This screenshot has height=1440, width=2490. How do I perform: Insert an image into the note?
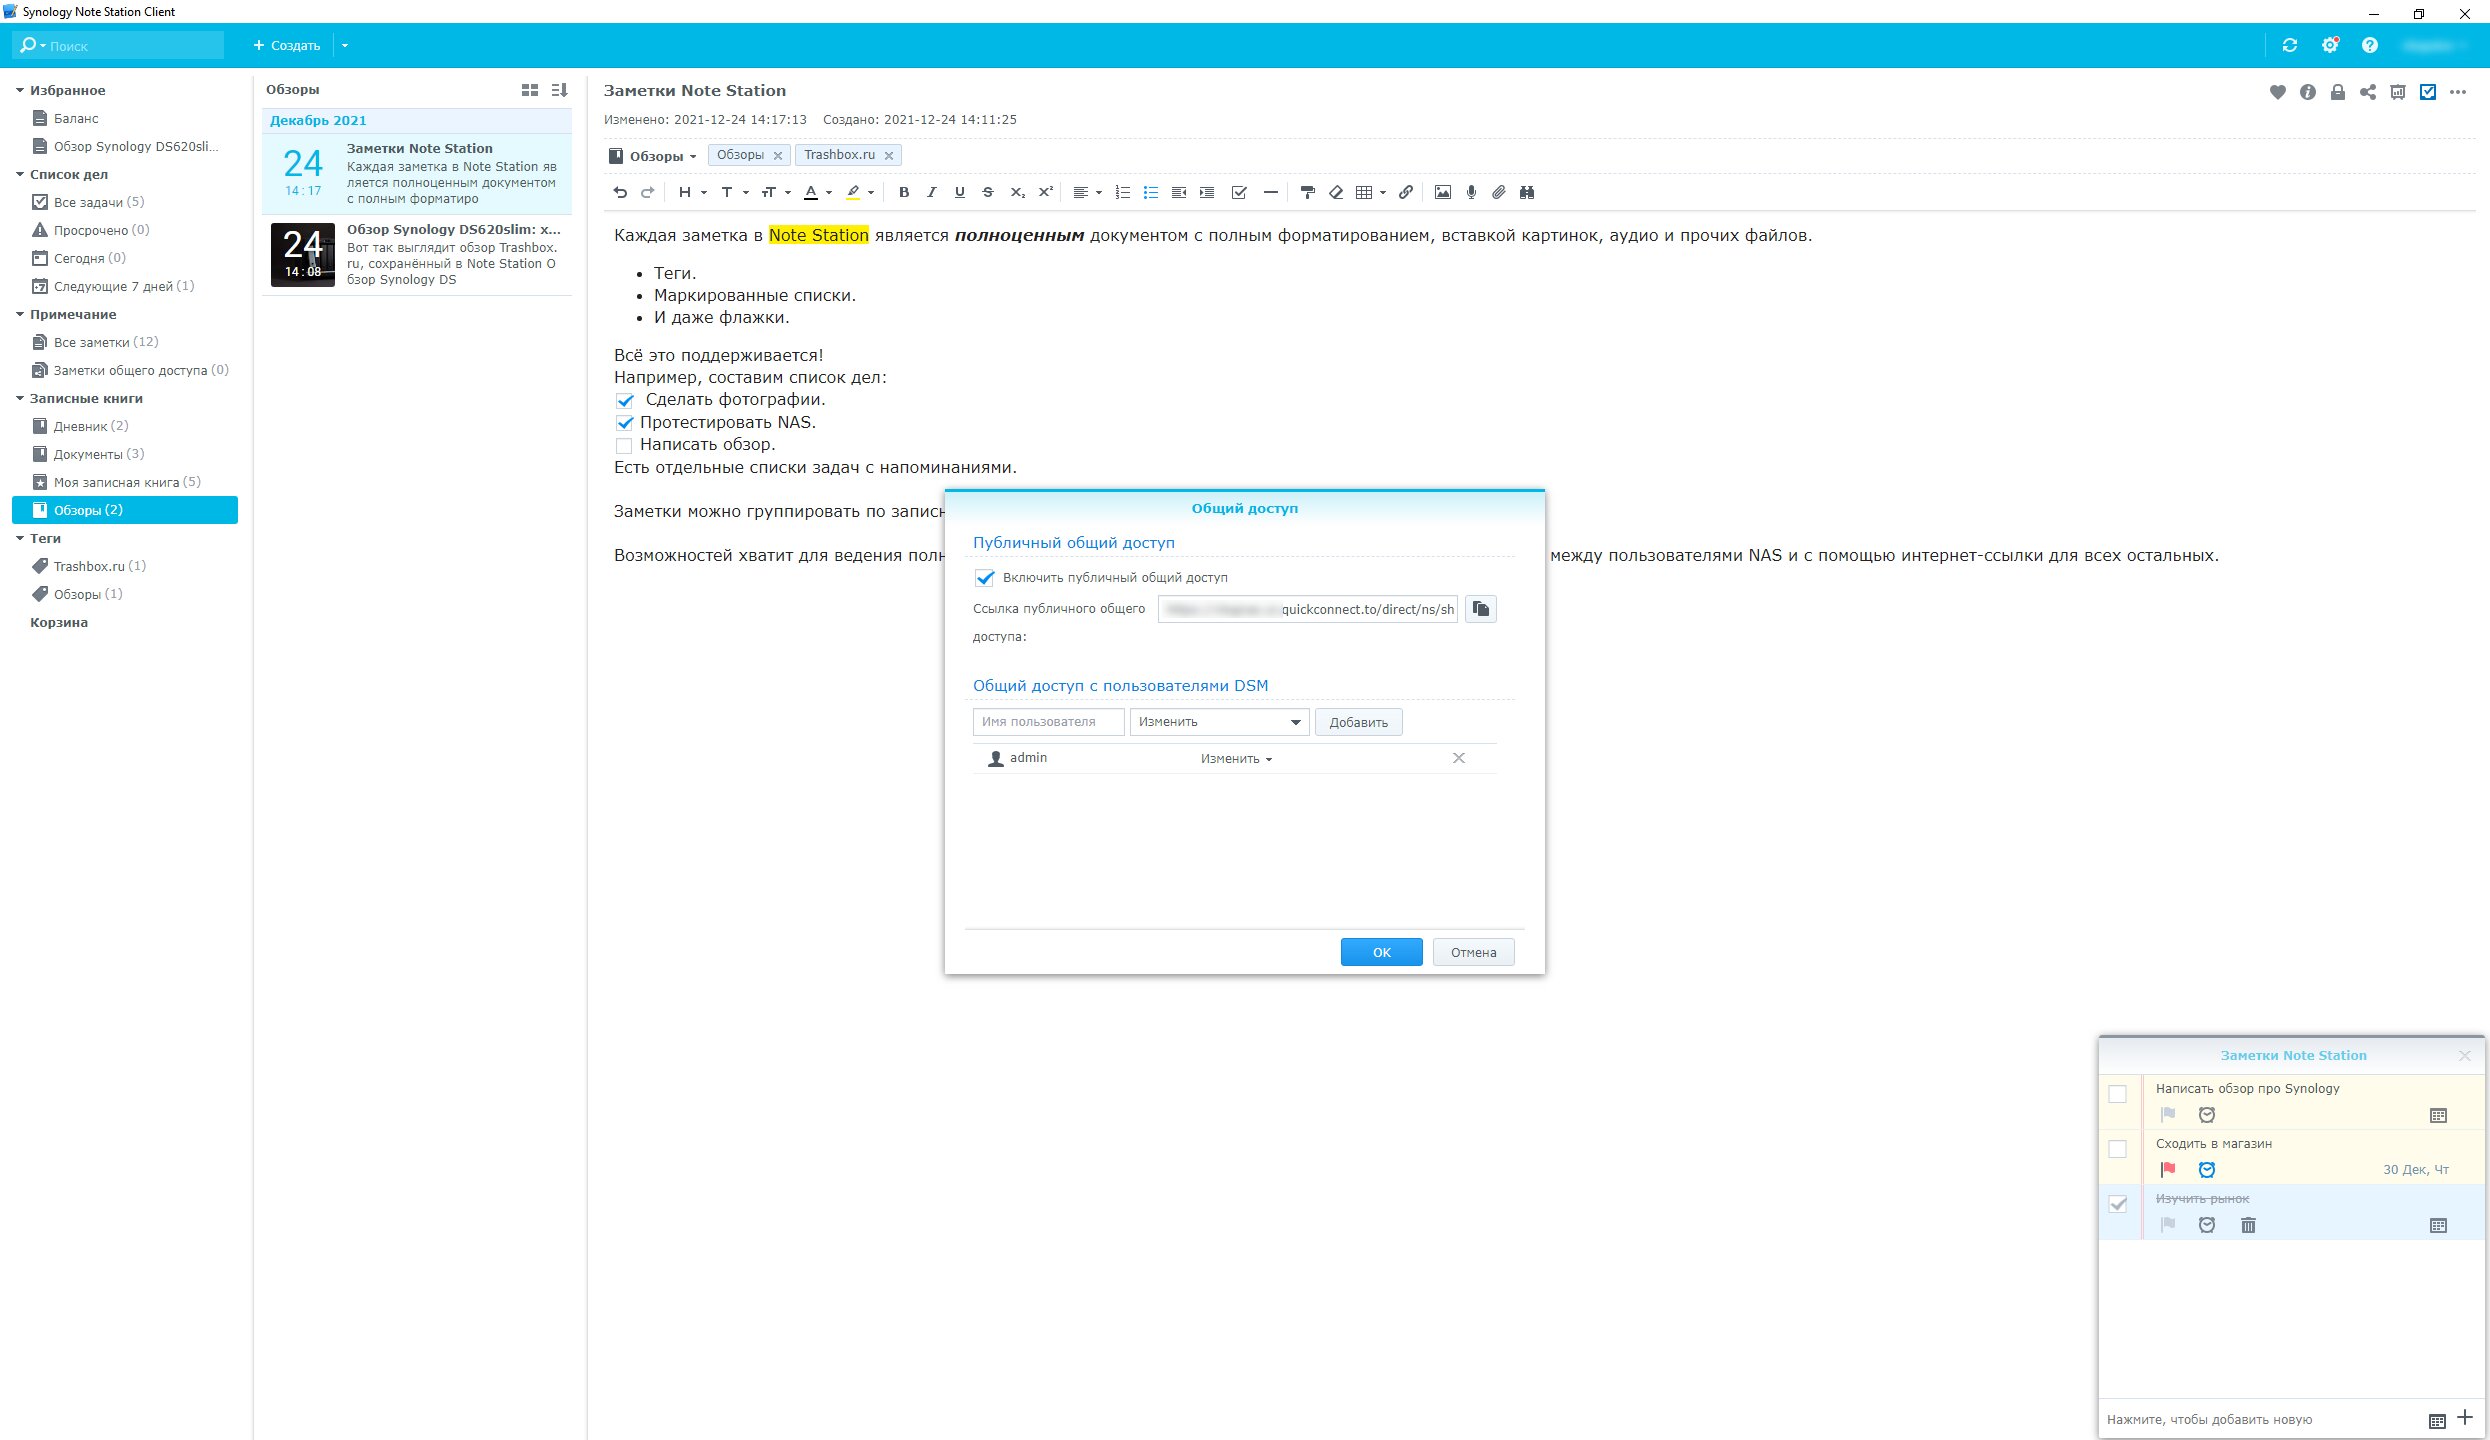pyautogui.click(x=1443, y=192)
